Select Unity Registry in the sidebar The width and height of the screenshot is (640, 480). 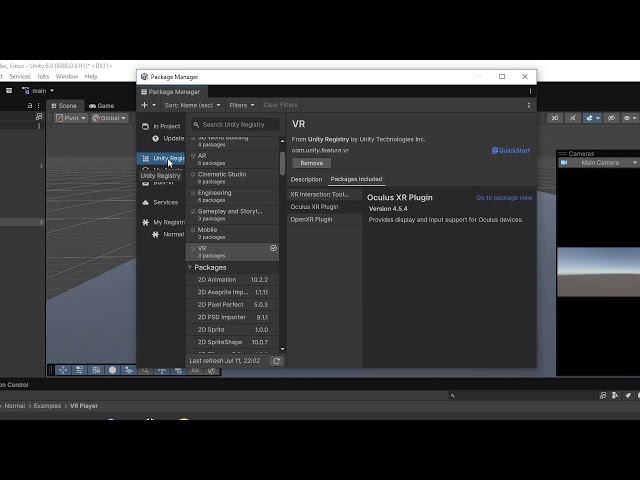161,158
